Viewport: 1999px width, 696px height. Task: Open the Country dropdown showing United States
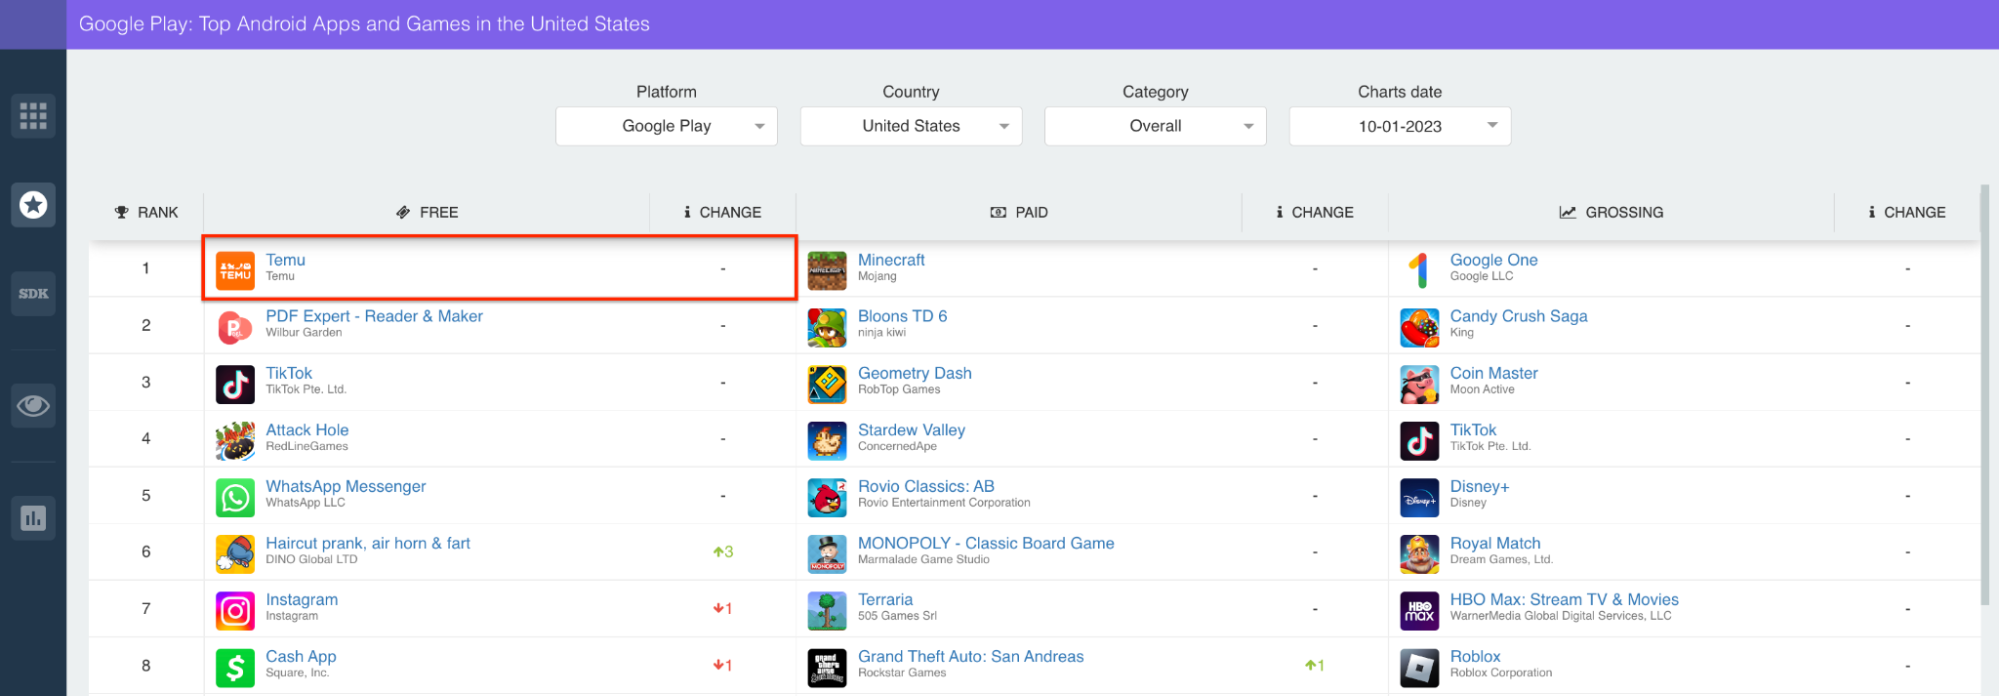click(911, 126)
